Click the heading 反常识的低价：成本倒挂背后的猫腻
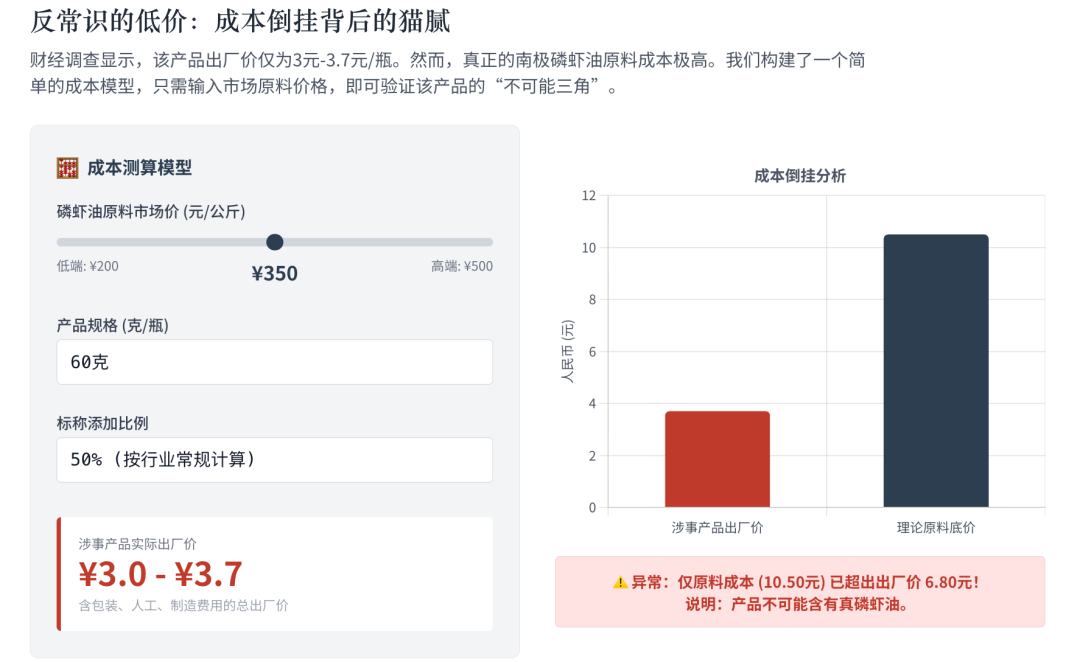 240,22
